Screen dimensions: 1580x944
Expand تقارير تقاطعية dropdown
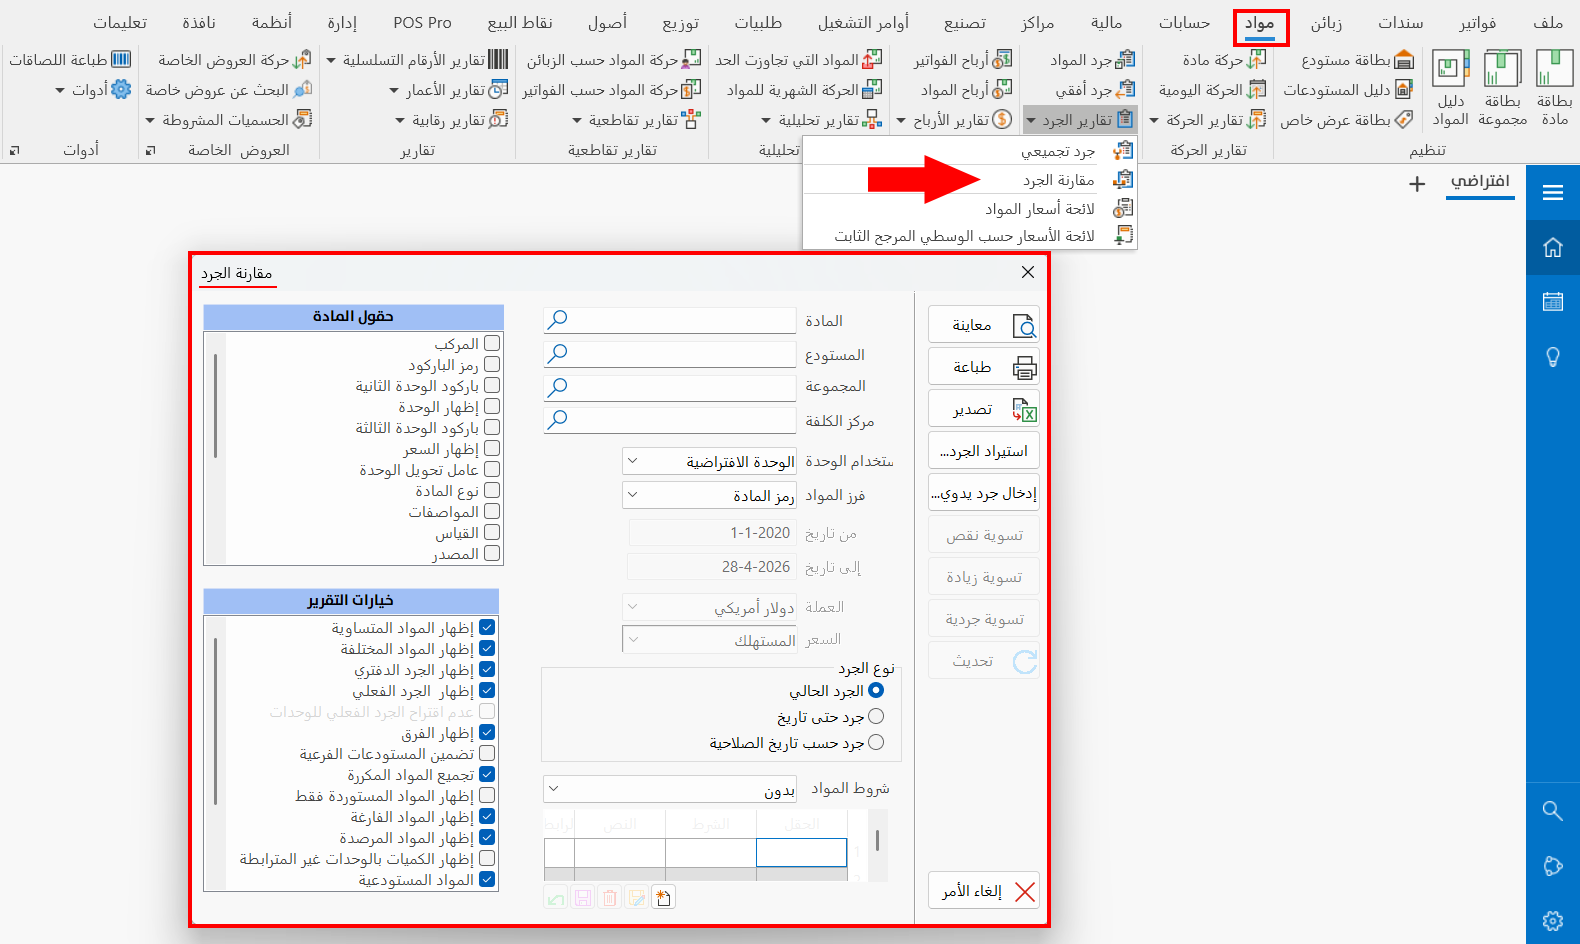pos(636,120)
